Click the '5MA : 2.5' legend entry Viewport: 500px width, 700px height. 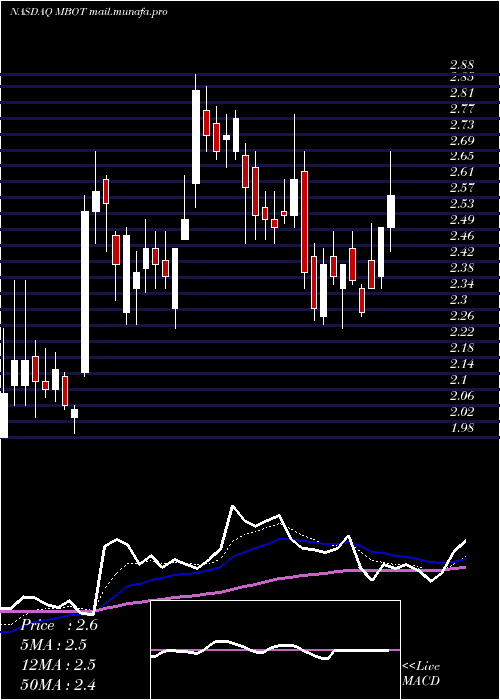(54, 645)
